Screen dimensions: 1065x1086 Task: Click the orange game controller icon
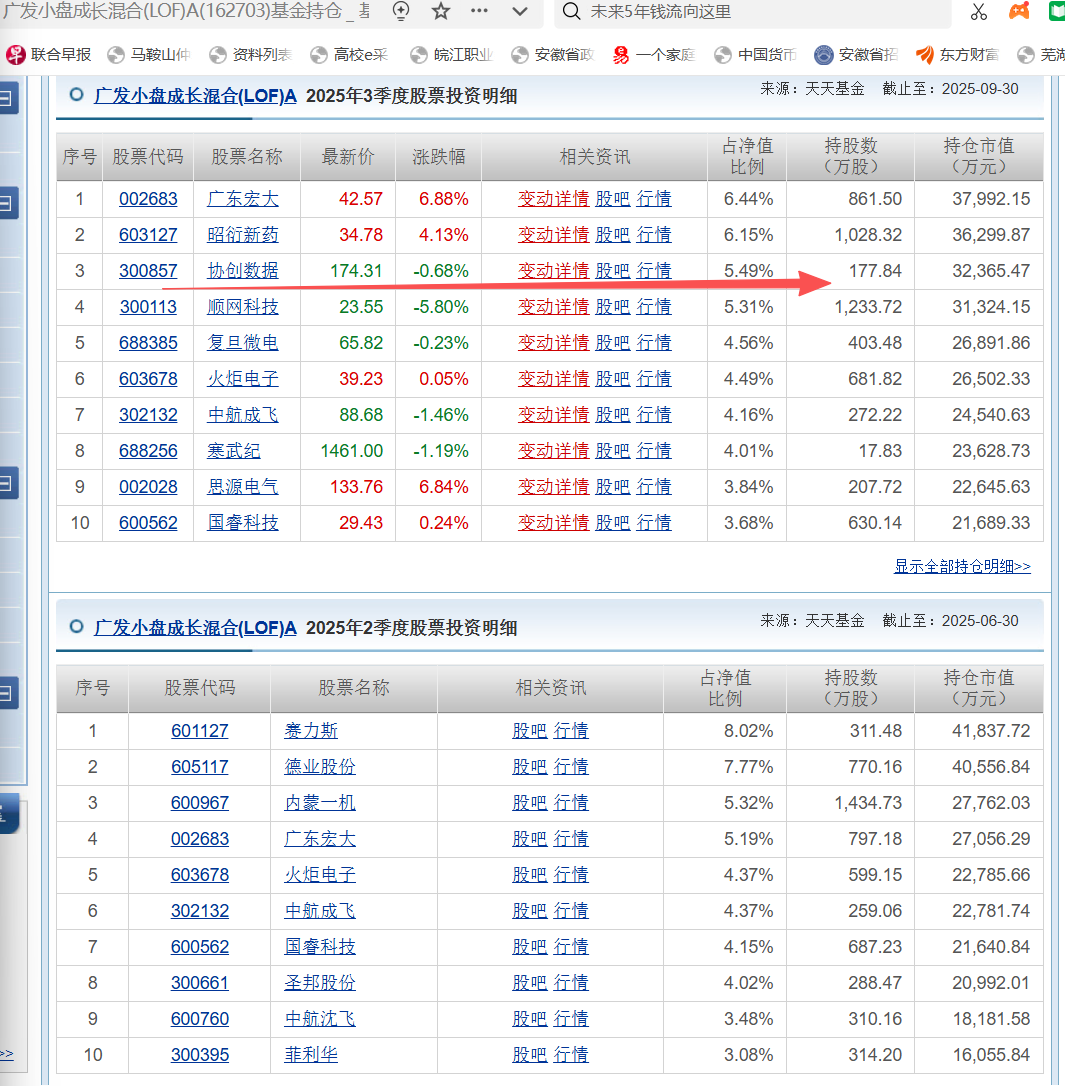1019,11
